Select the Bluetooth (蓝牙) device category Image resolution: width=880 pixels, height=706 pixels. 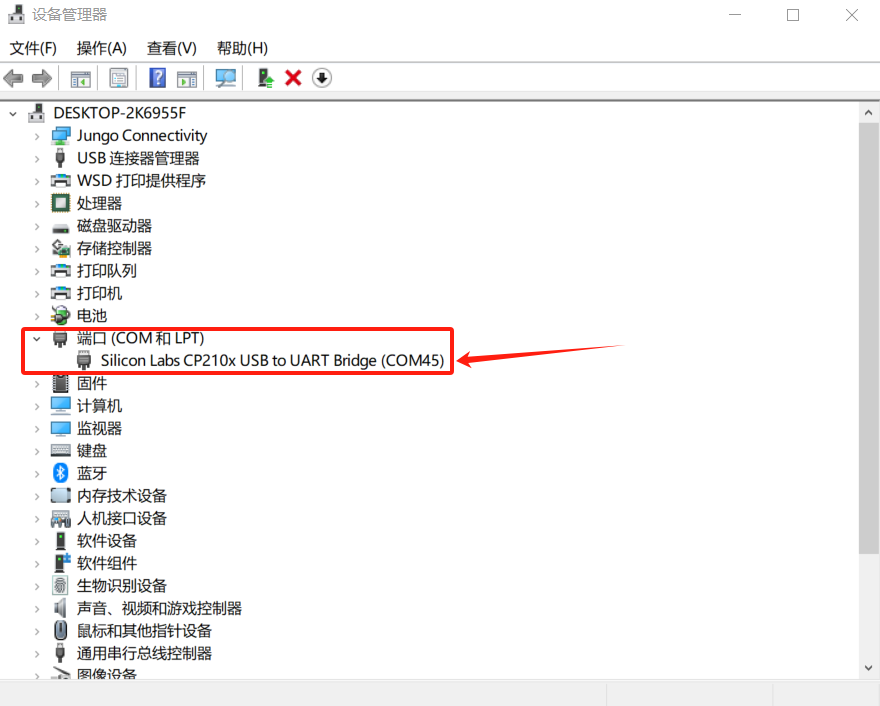(x=91, y=473)
